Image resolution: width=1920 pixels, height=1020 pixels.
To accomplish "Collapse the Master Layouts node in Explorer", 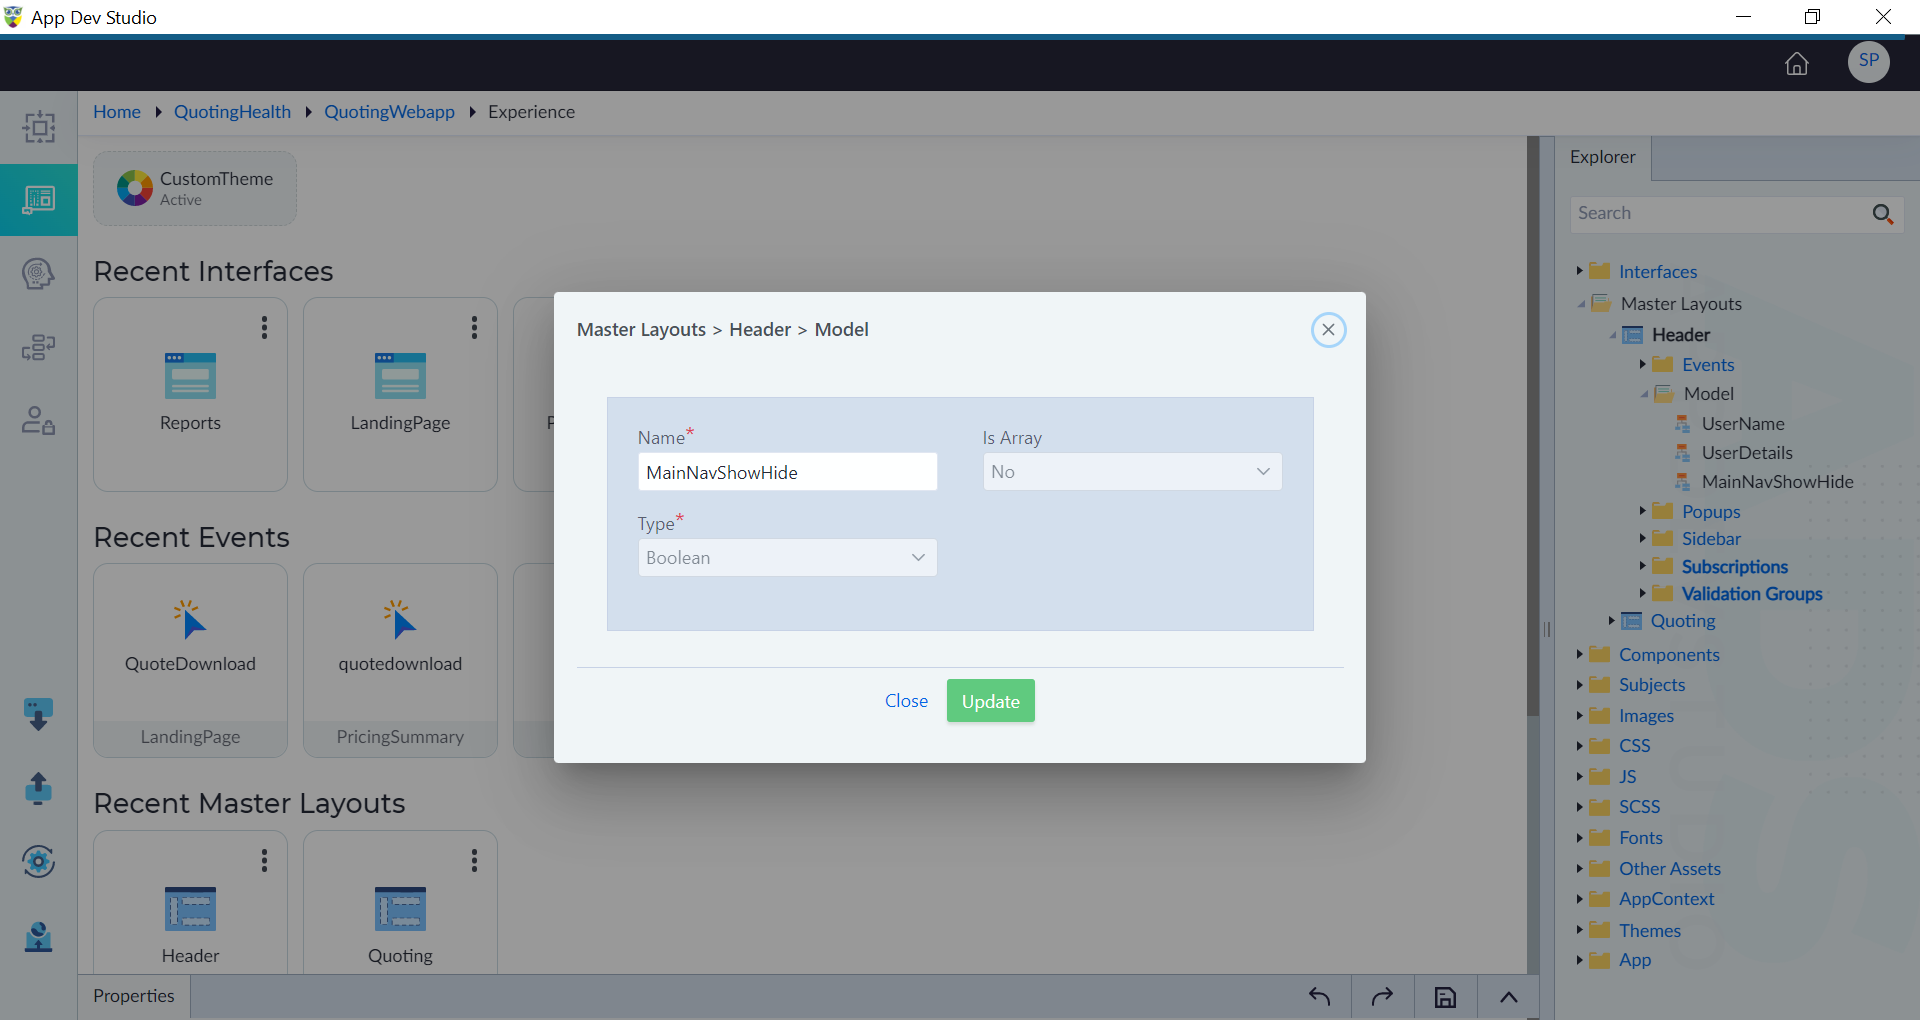I will (1581, 304).
